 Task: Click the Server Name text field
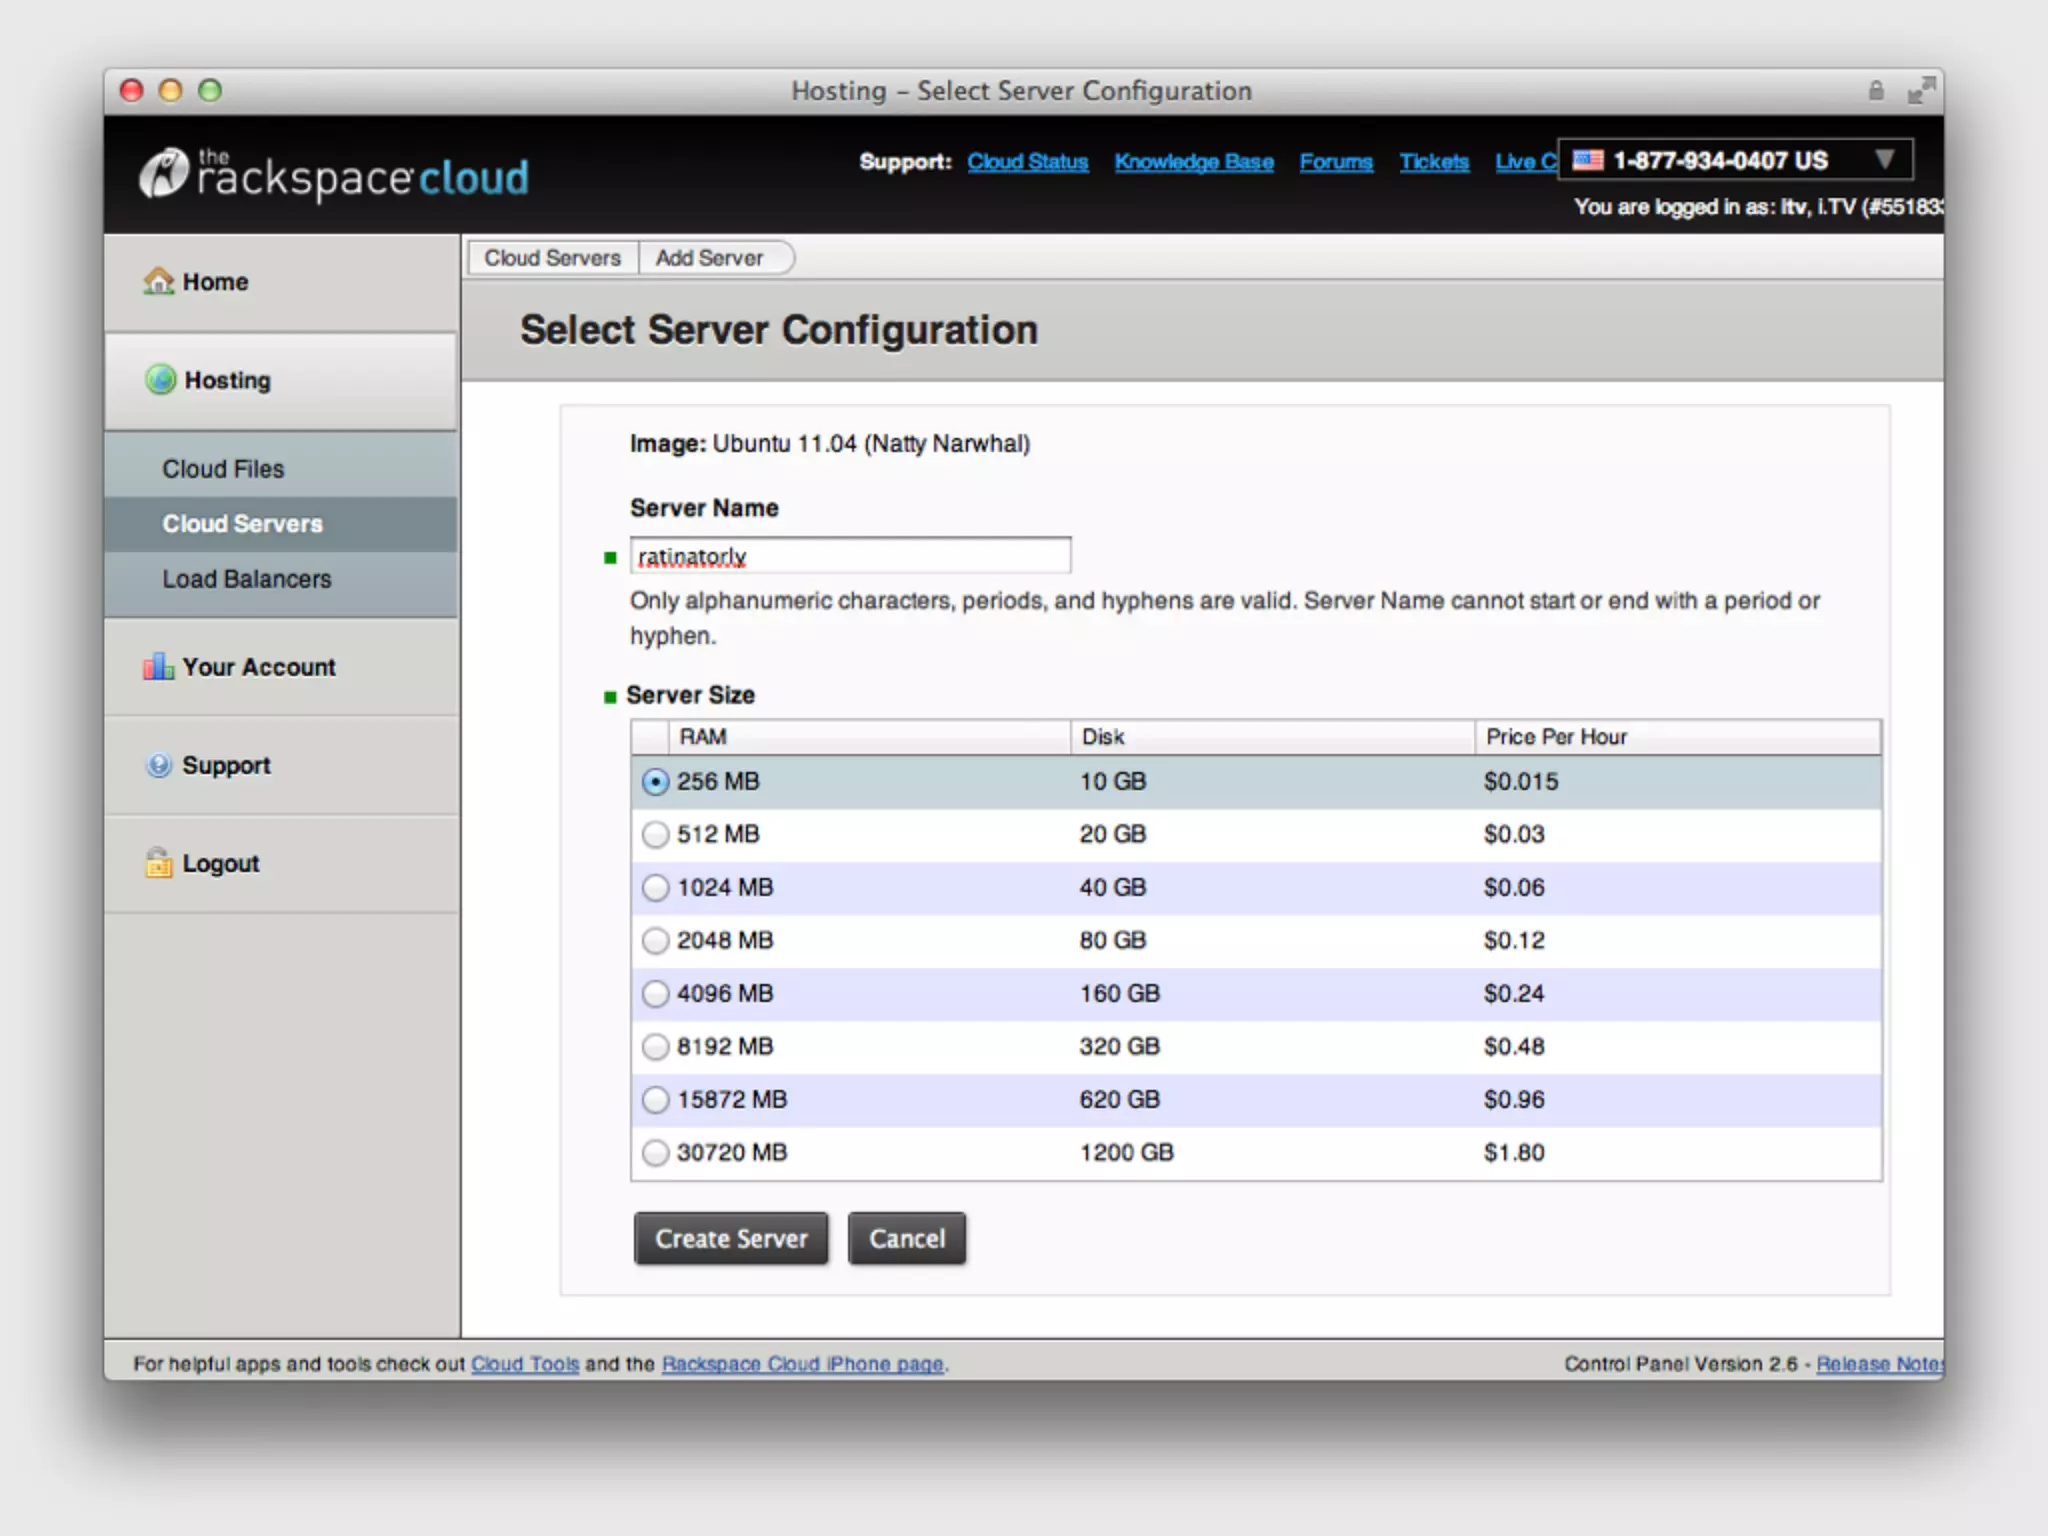pos(850,556)
